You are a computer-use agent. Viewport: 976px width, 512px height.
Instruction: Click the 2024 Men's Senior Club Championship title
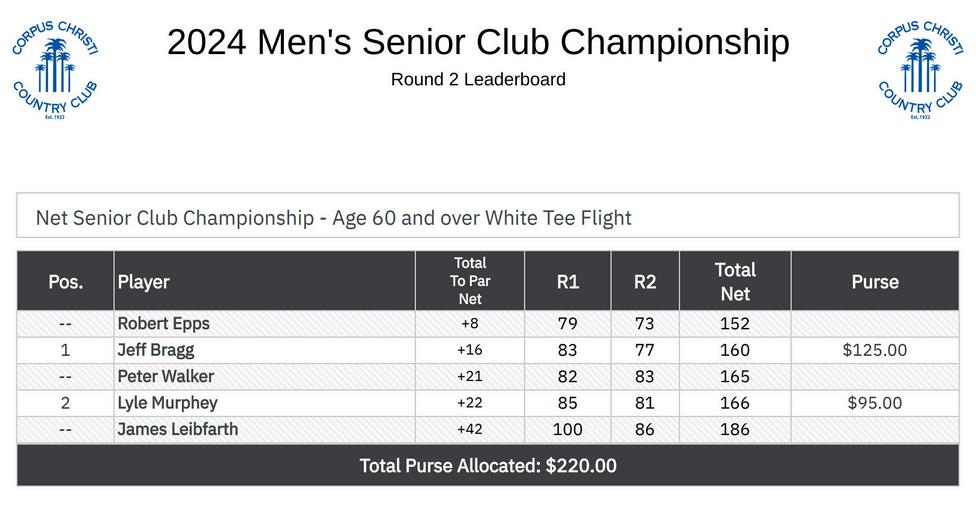coord(478,42)
